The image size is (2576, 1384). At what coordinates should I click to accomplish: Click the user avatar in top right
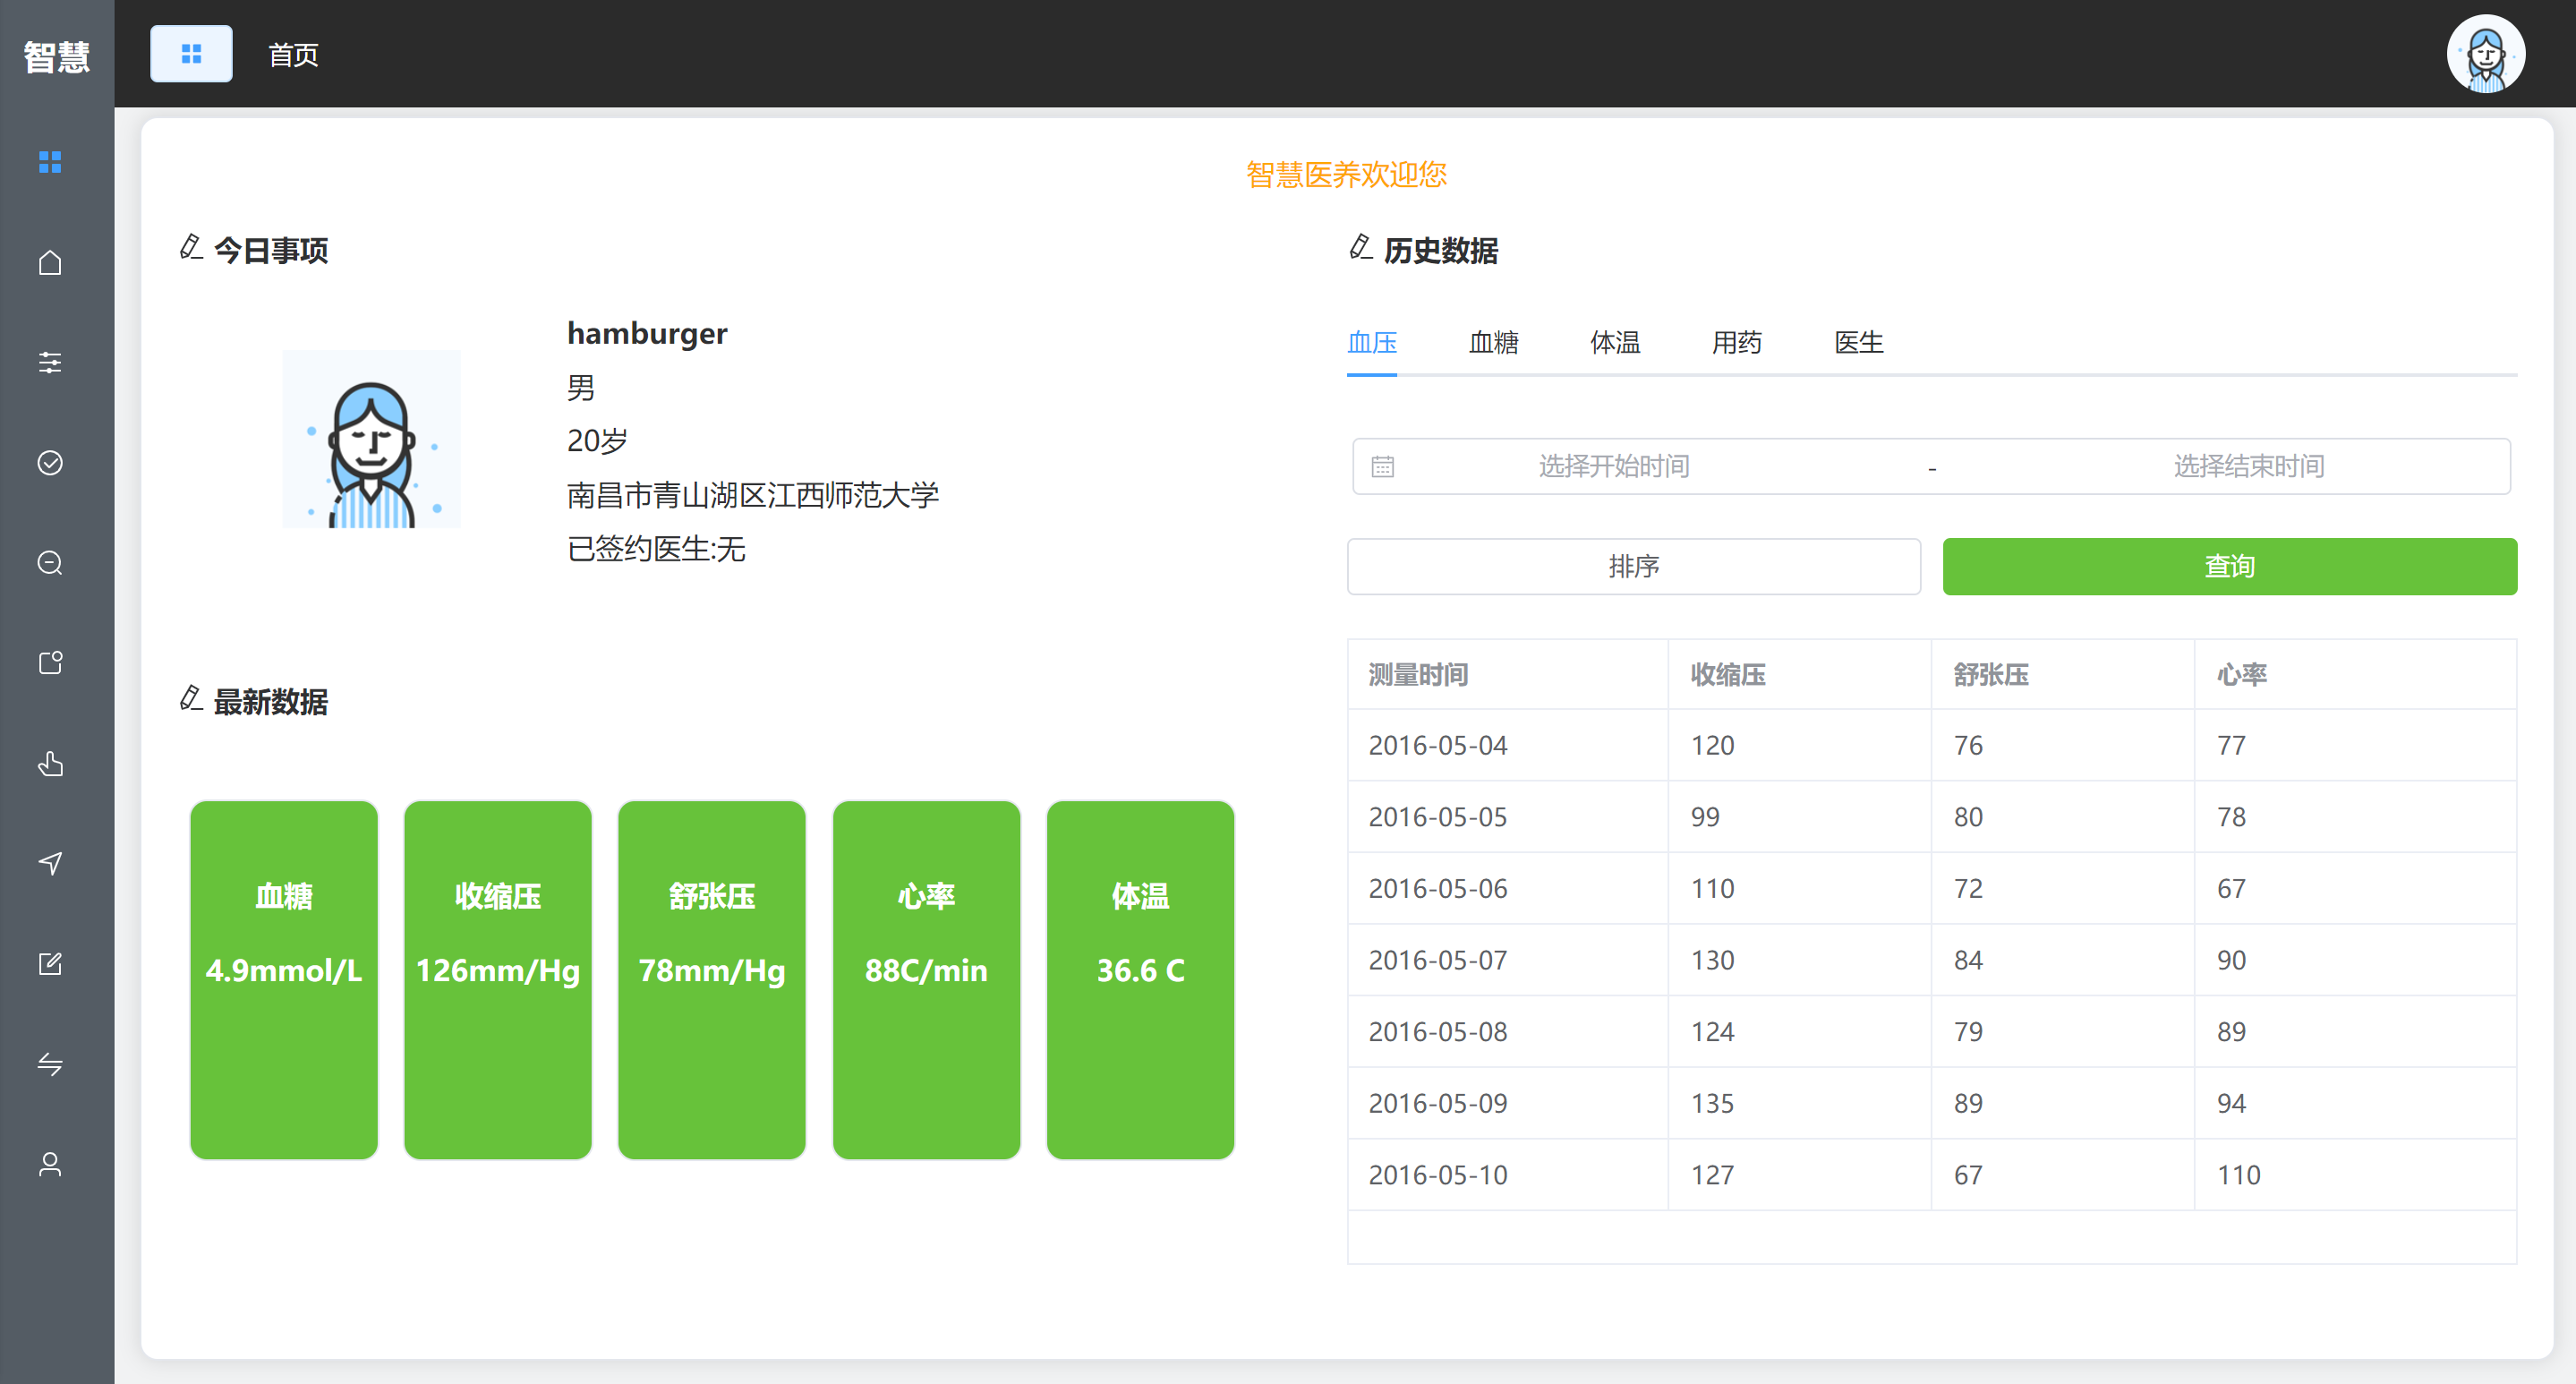pyautogui.click(x=2485, y=54)
